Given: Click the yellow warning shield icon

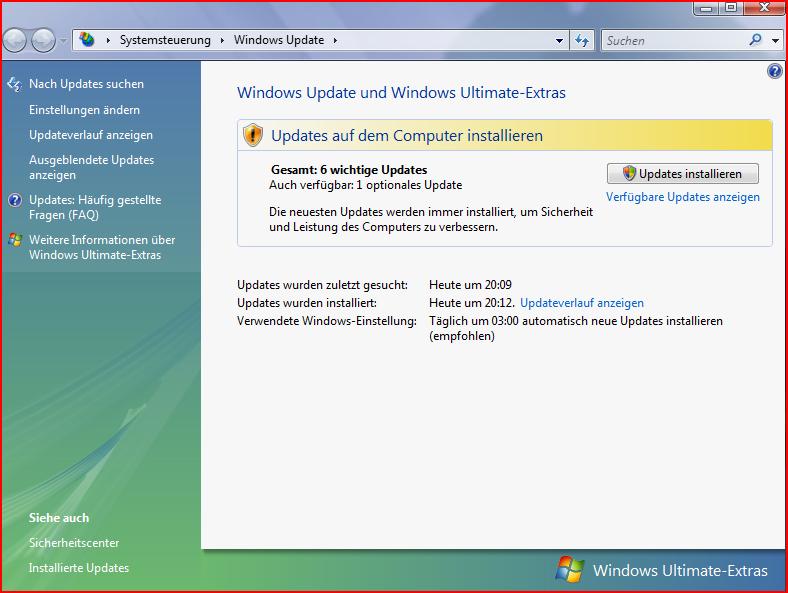Looking at the screenshot, I should (x=253, y=135).
